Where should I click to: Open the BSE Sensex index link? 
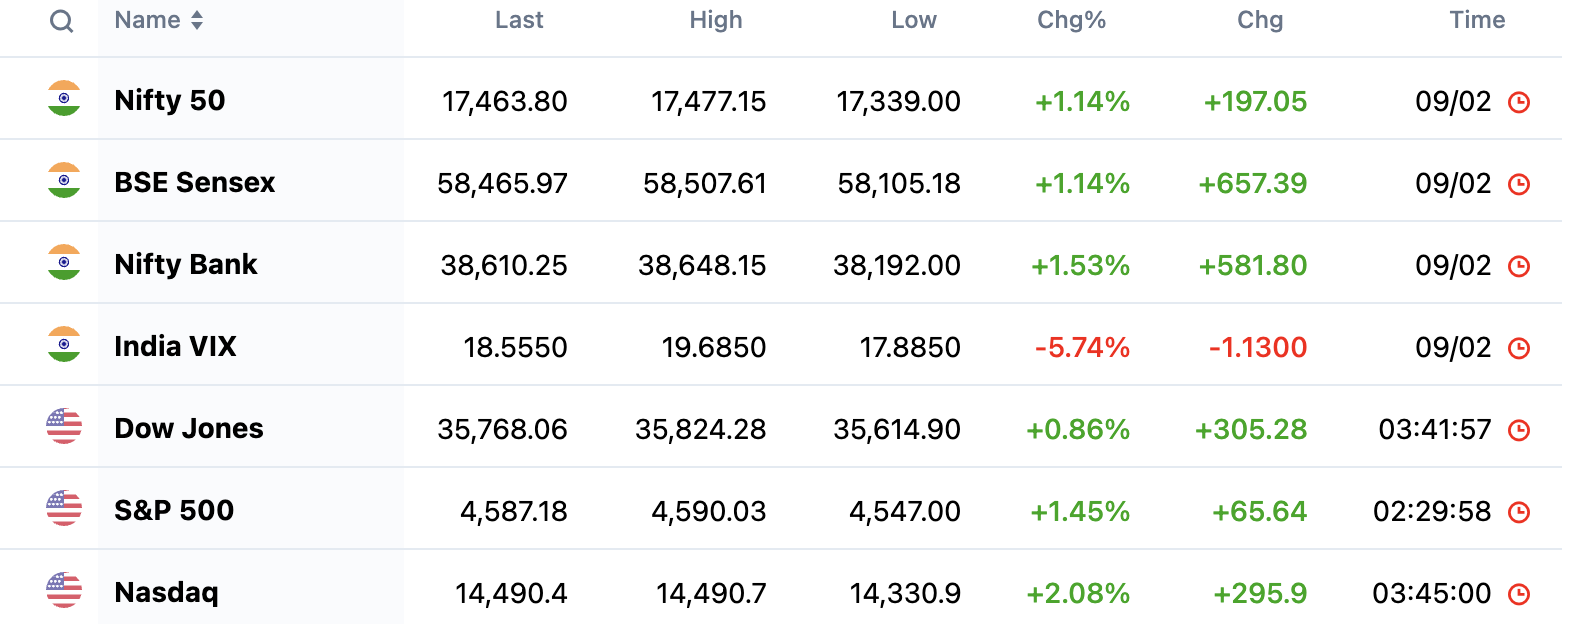click(195, 182)
